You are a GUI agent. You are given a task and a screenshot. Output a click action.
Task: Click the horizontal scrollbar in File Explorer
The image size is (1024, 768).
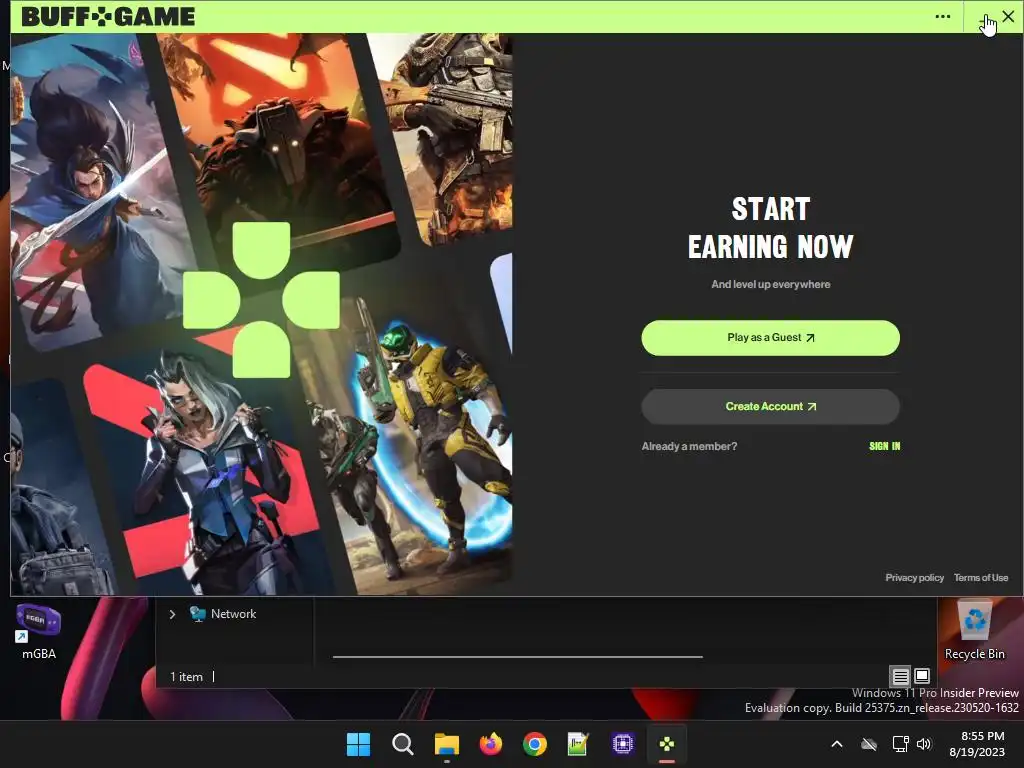(517, 656)
